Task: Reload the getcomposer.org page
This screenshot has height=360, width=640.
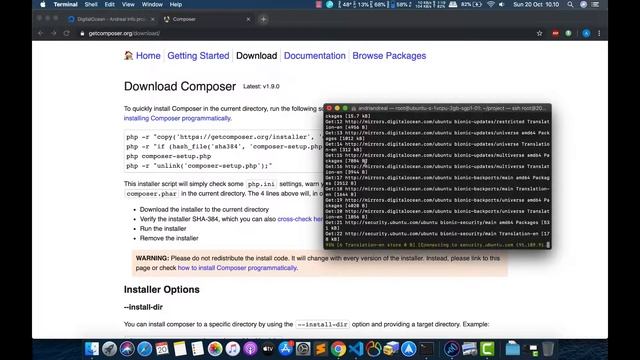Action: (67, 33)
